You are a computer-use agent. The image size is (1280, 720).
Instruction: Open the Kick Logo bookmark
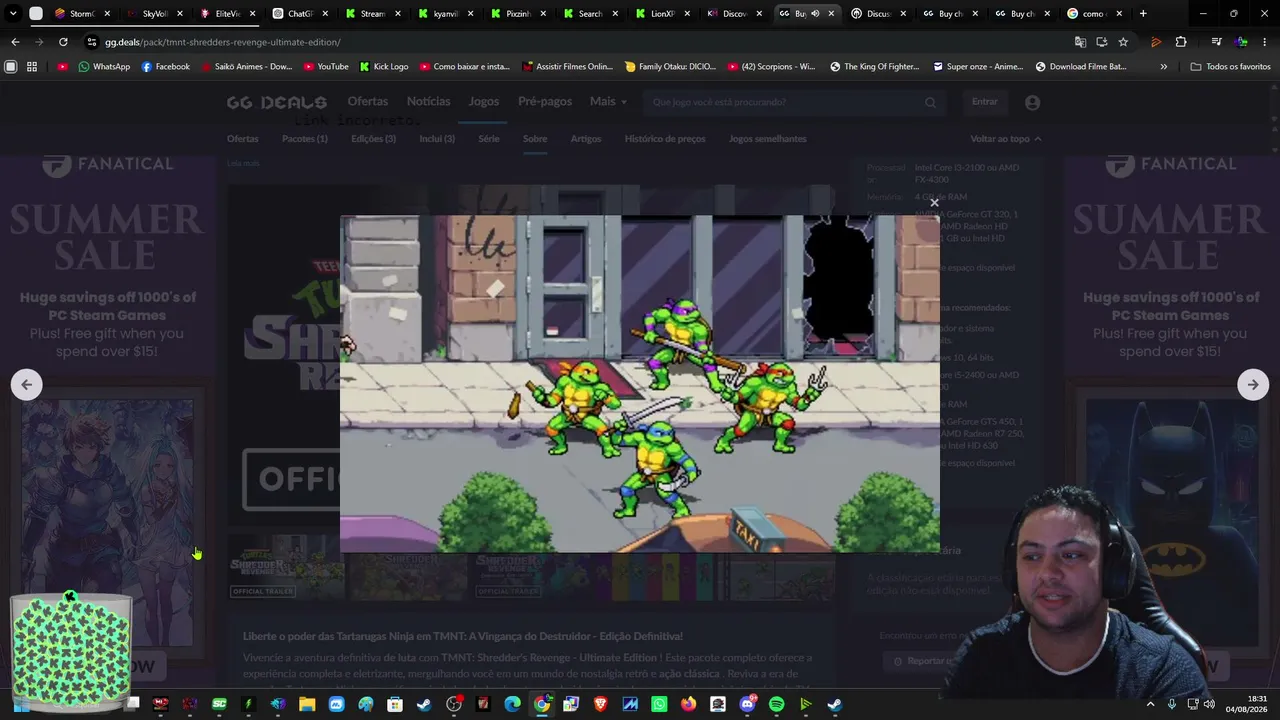click(383, 66)
